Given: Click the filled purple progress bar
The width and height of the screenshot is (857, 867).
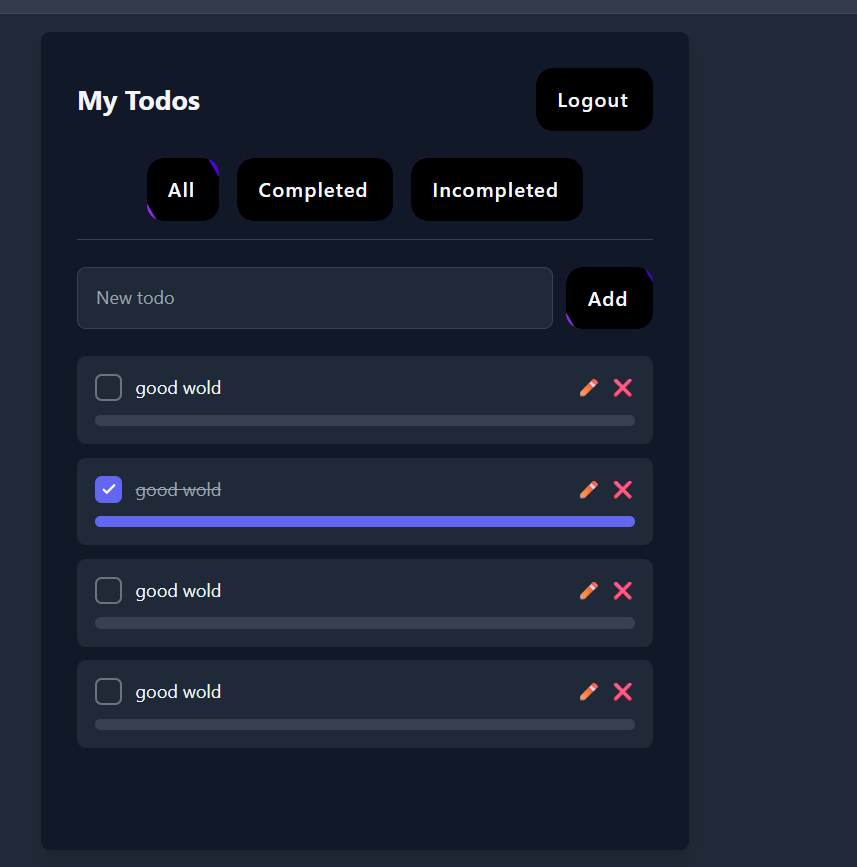Looking at the screenshot, I should click(x=365, y=521).
